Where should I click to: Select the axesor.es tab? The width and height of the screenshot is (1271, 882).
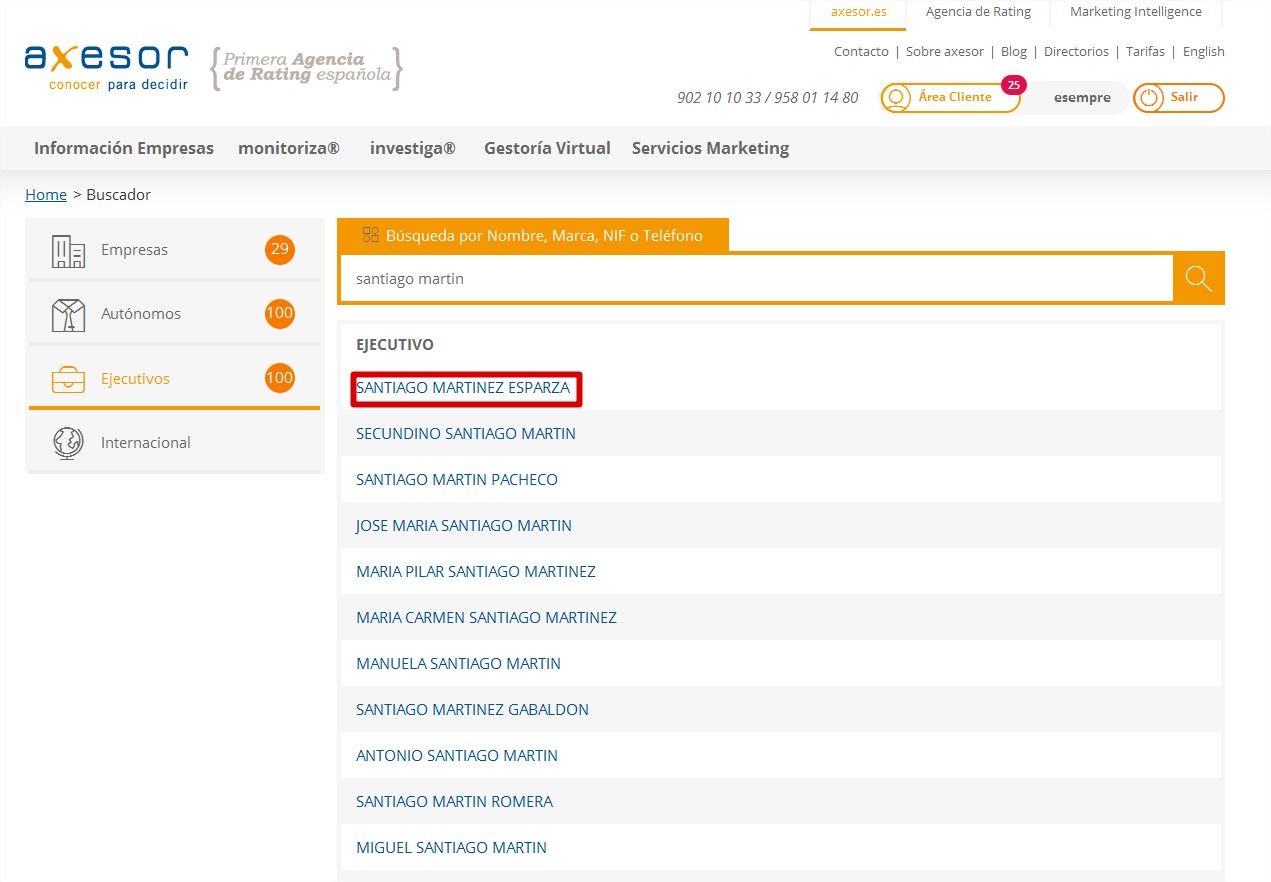[858, 13]
